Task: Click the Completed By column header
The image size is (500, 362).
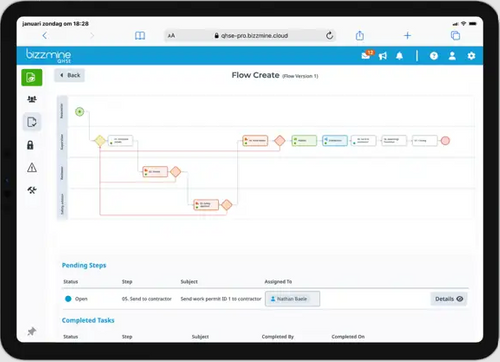Action: point(278,337)
